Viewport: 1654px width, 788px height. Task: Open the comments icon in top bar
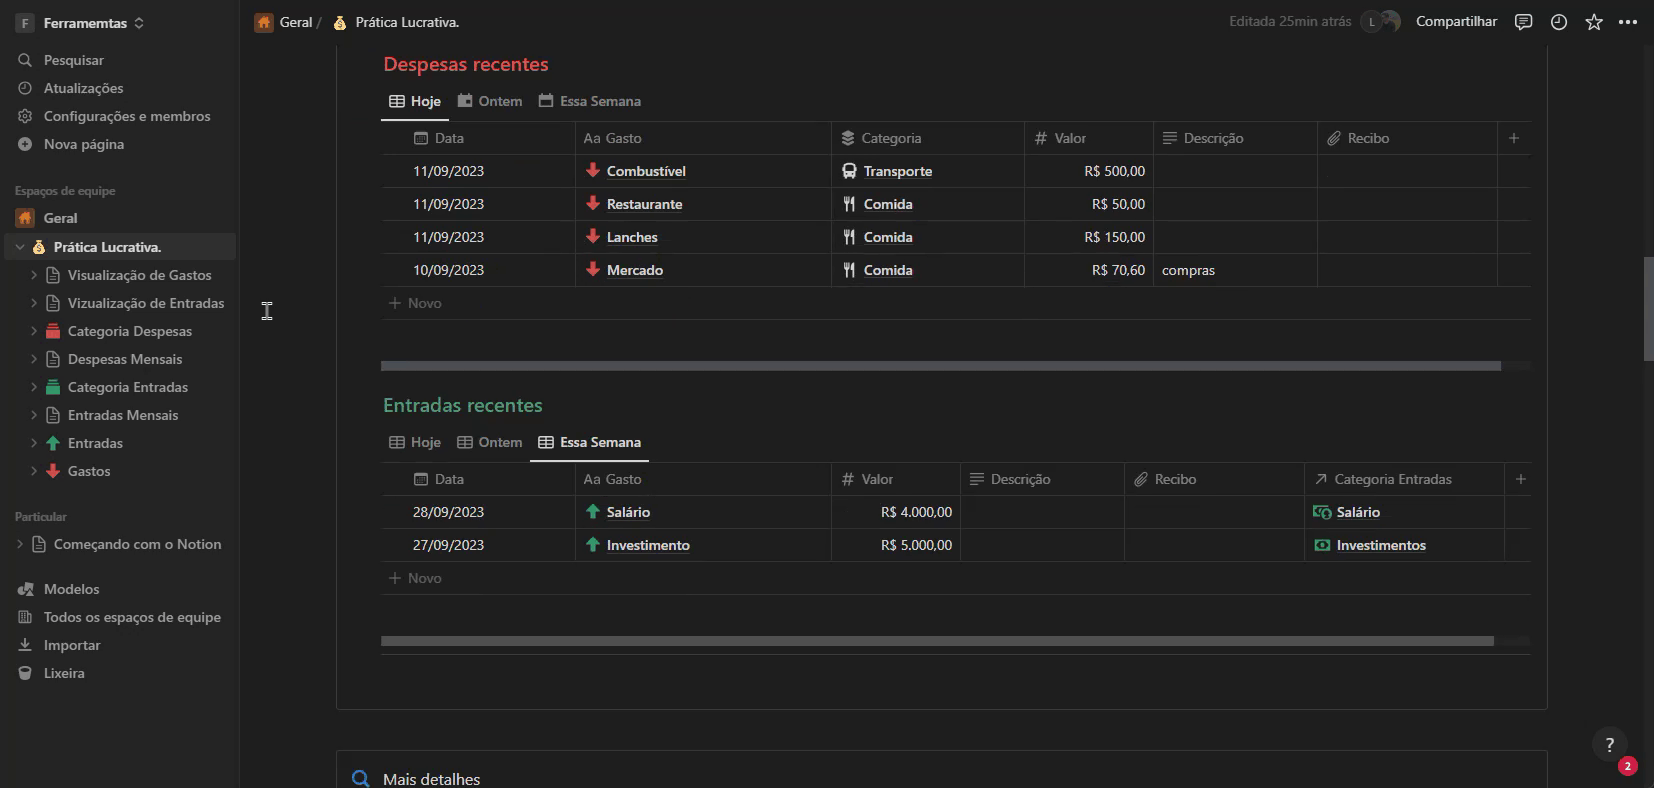click(x=1523, y=22)
